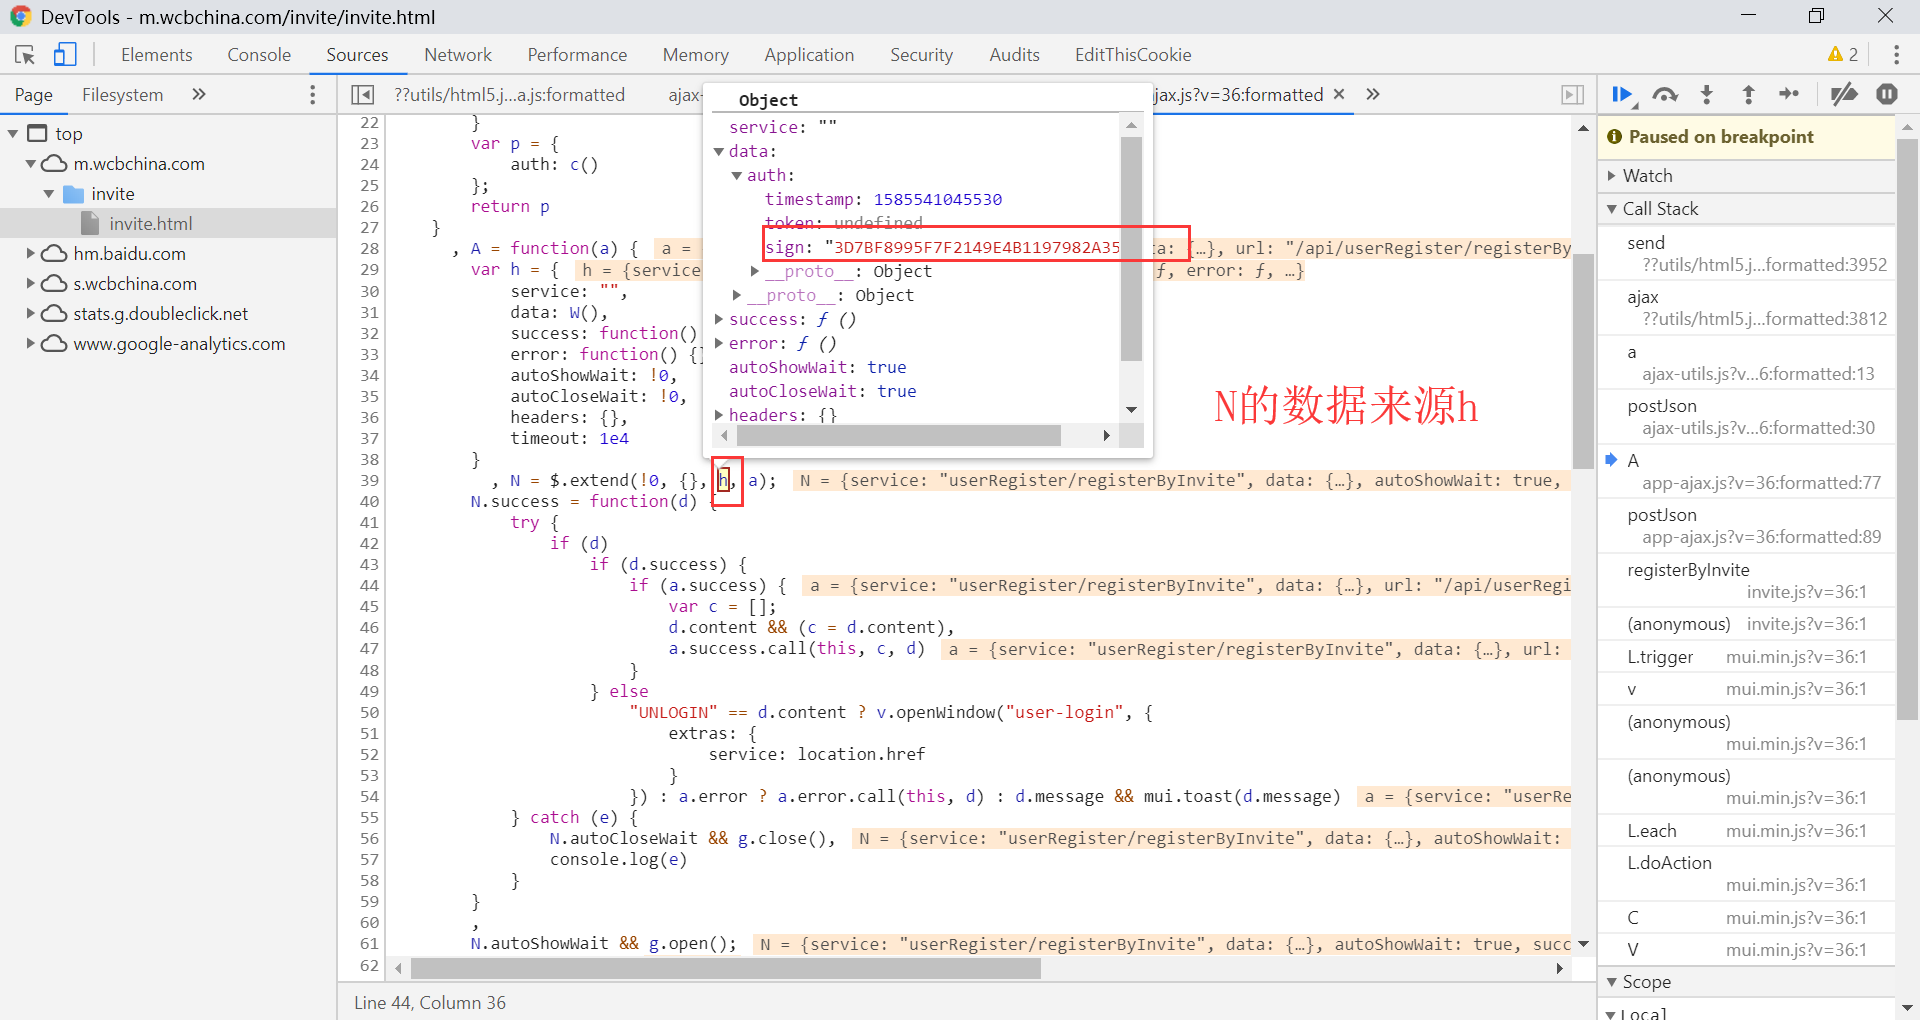
Task: Select the L.each call stack frame
Action: point(1746,831)
